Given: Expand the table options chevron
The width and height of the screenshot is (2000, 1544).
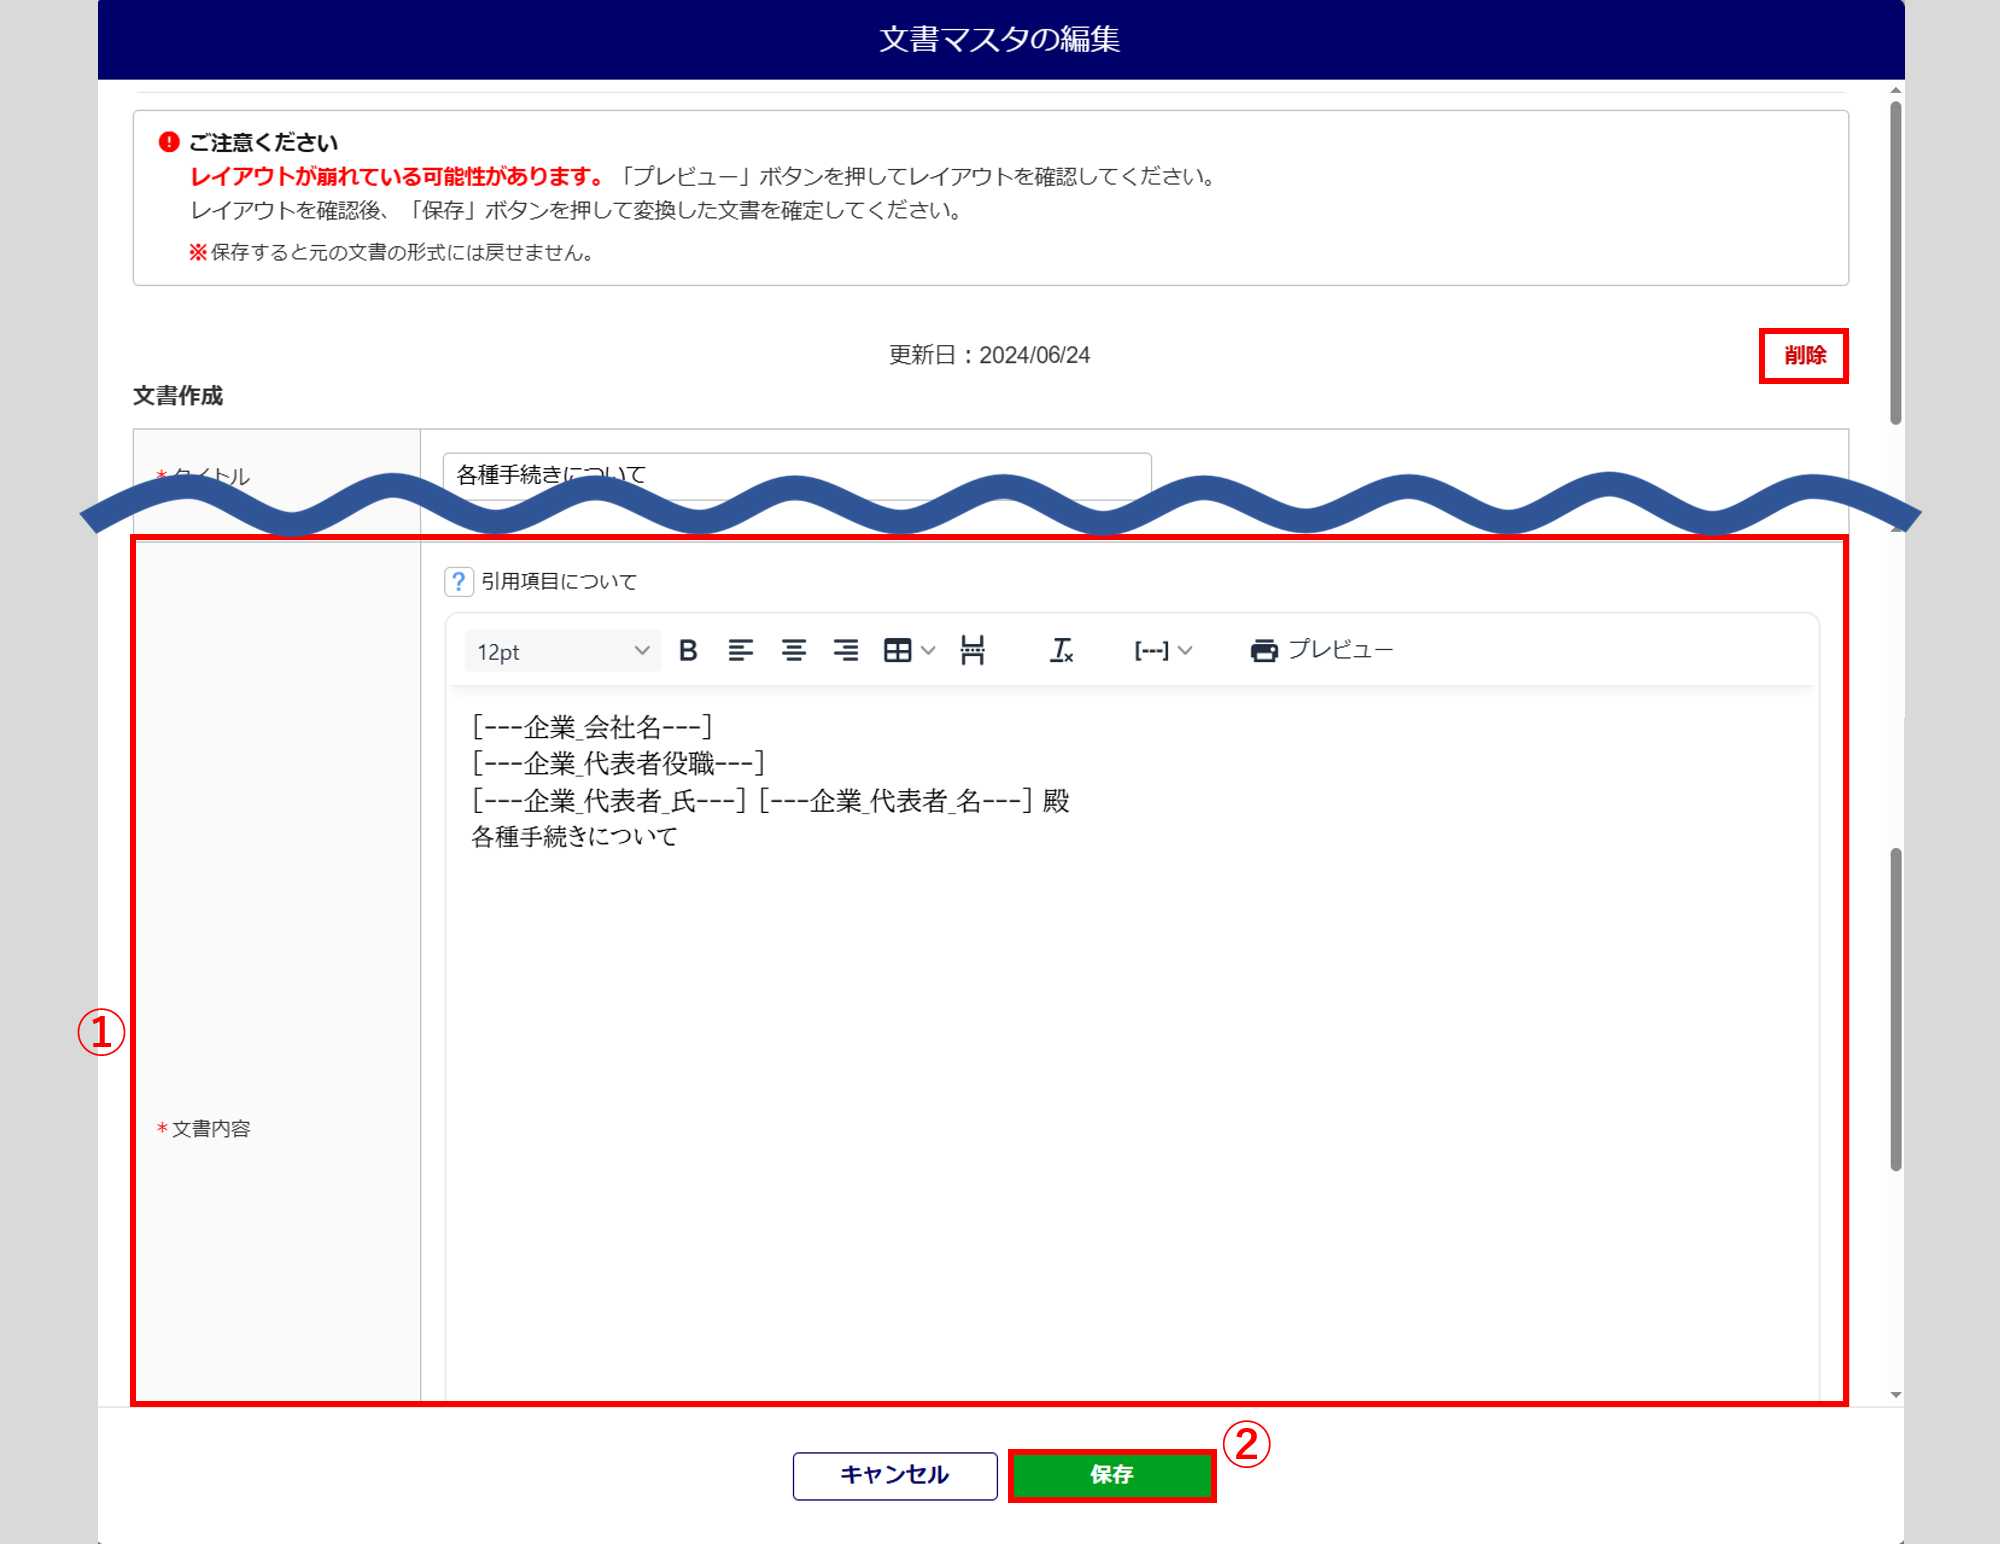Looking at the screenshot, I should [x=929, y=651].
